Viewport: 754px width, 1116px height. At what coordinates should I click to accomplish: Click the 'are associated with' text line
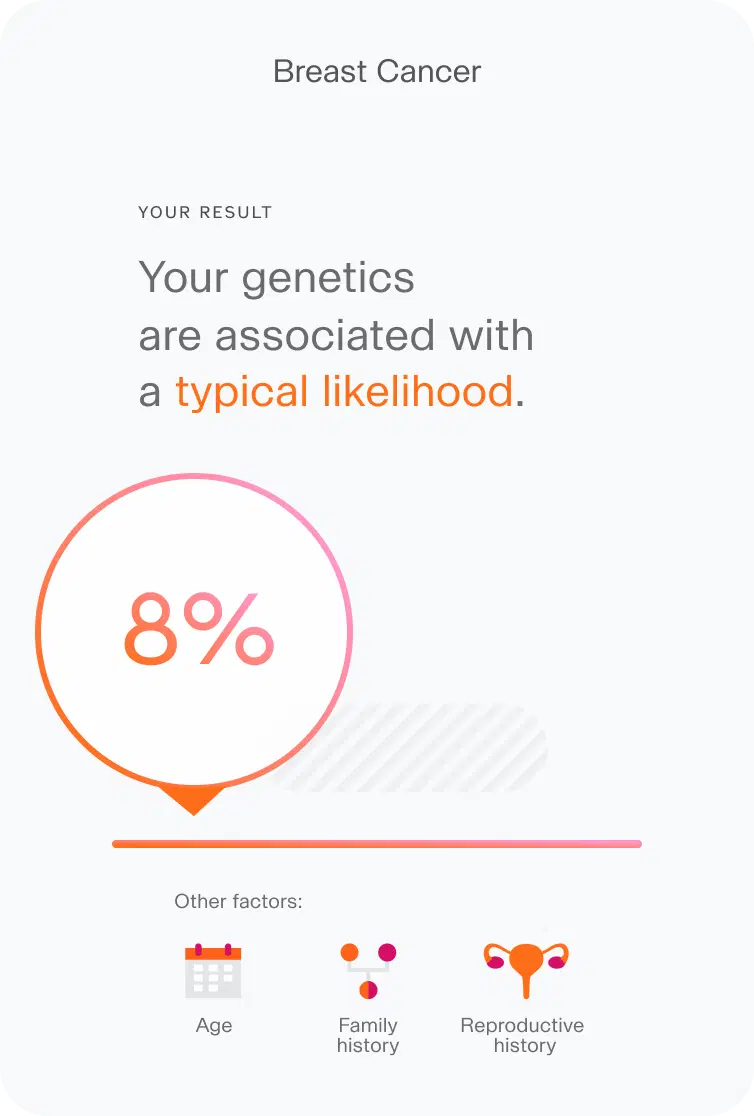336,335
